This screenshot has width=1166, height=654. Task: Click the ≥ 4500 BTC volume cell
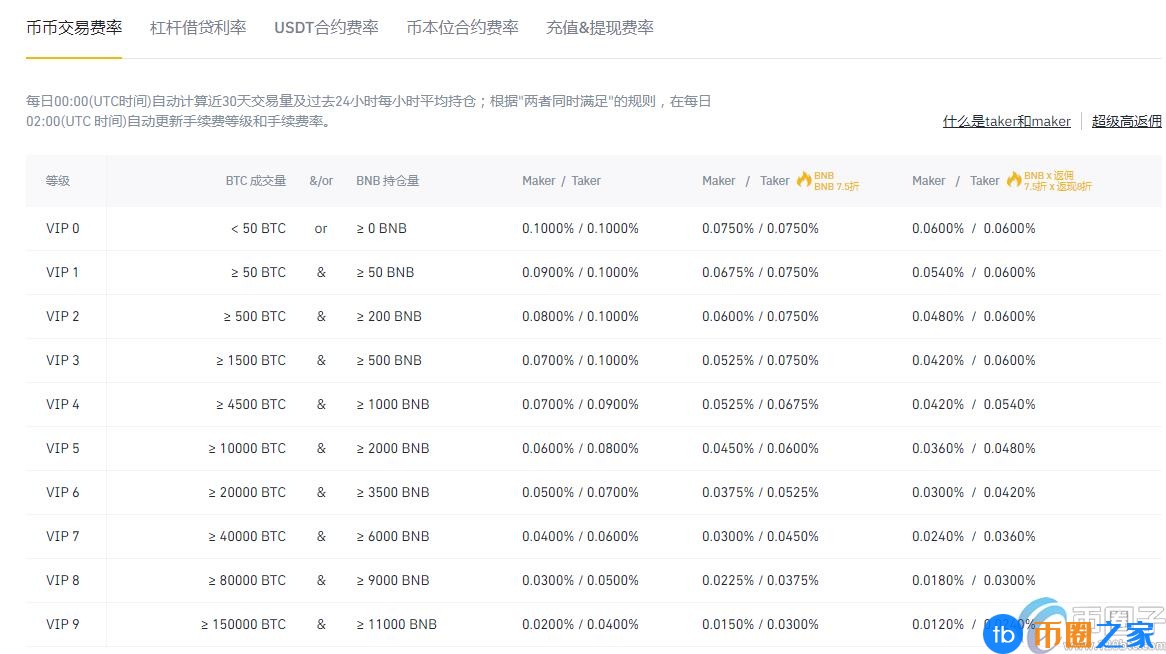tap(251, 404)
